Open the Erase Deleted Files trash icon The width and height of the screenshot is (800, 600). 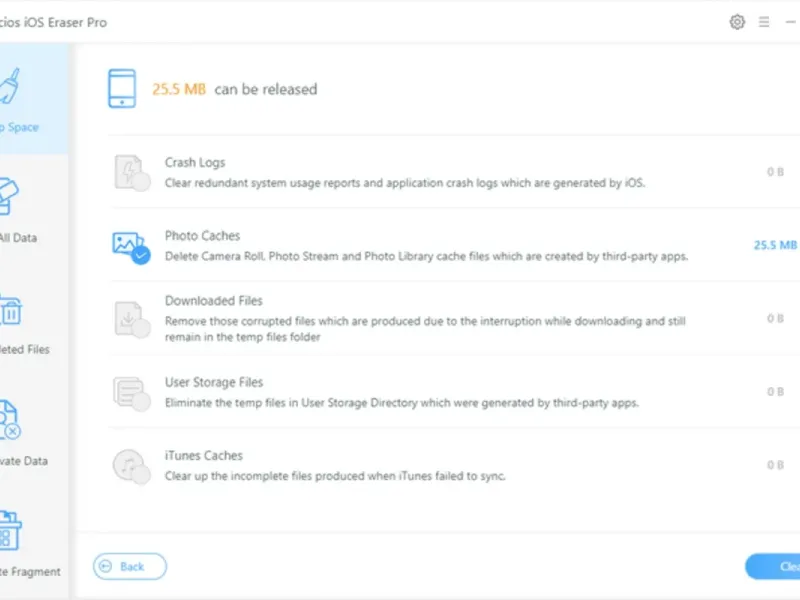[x=10, y=310]
